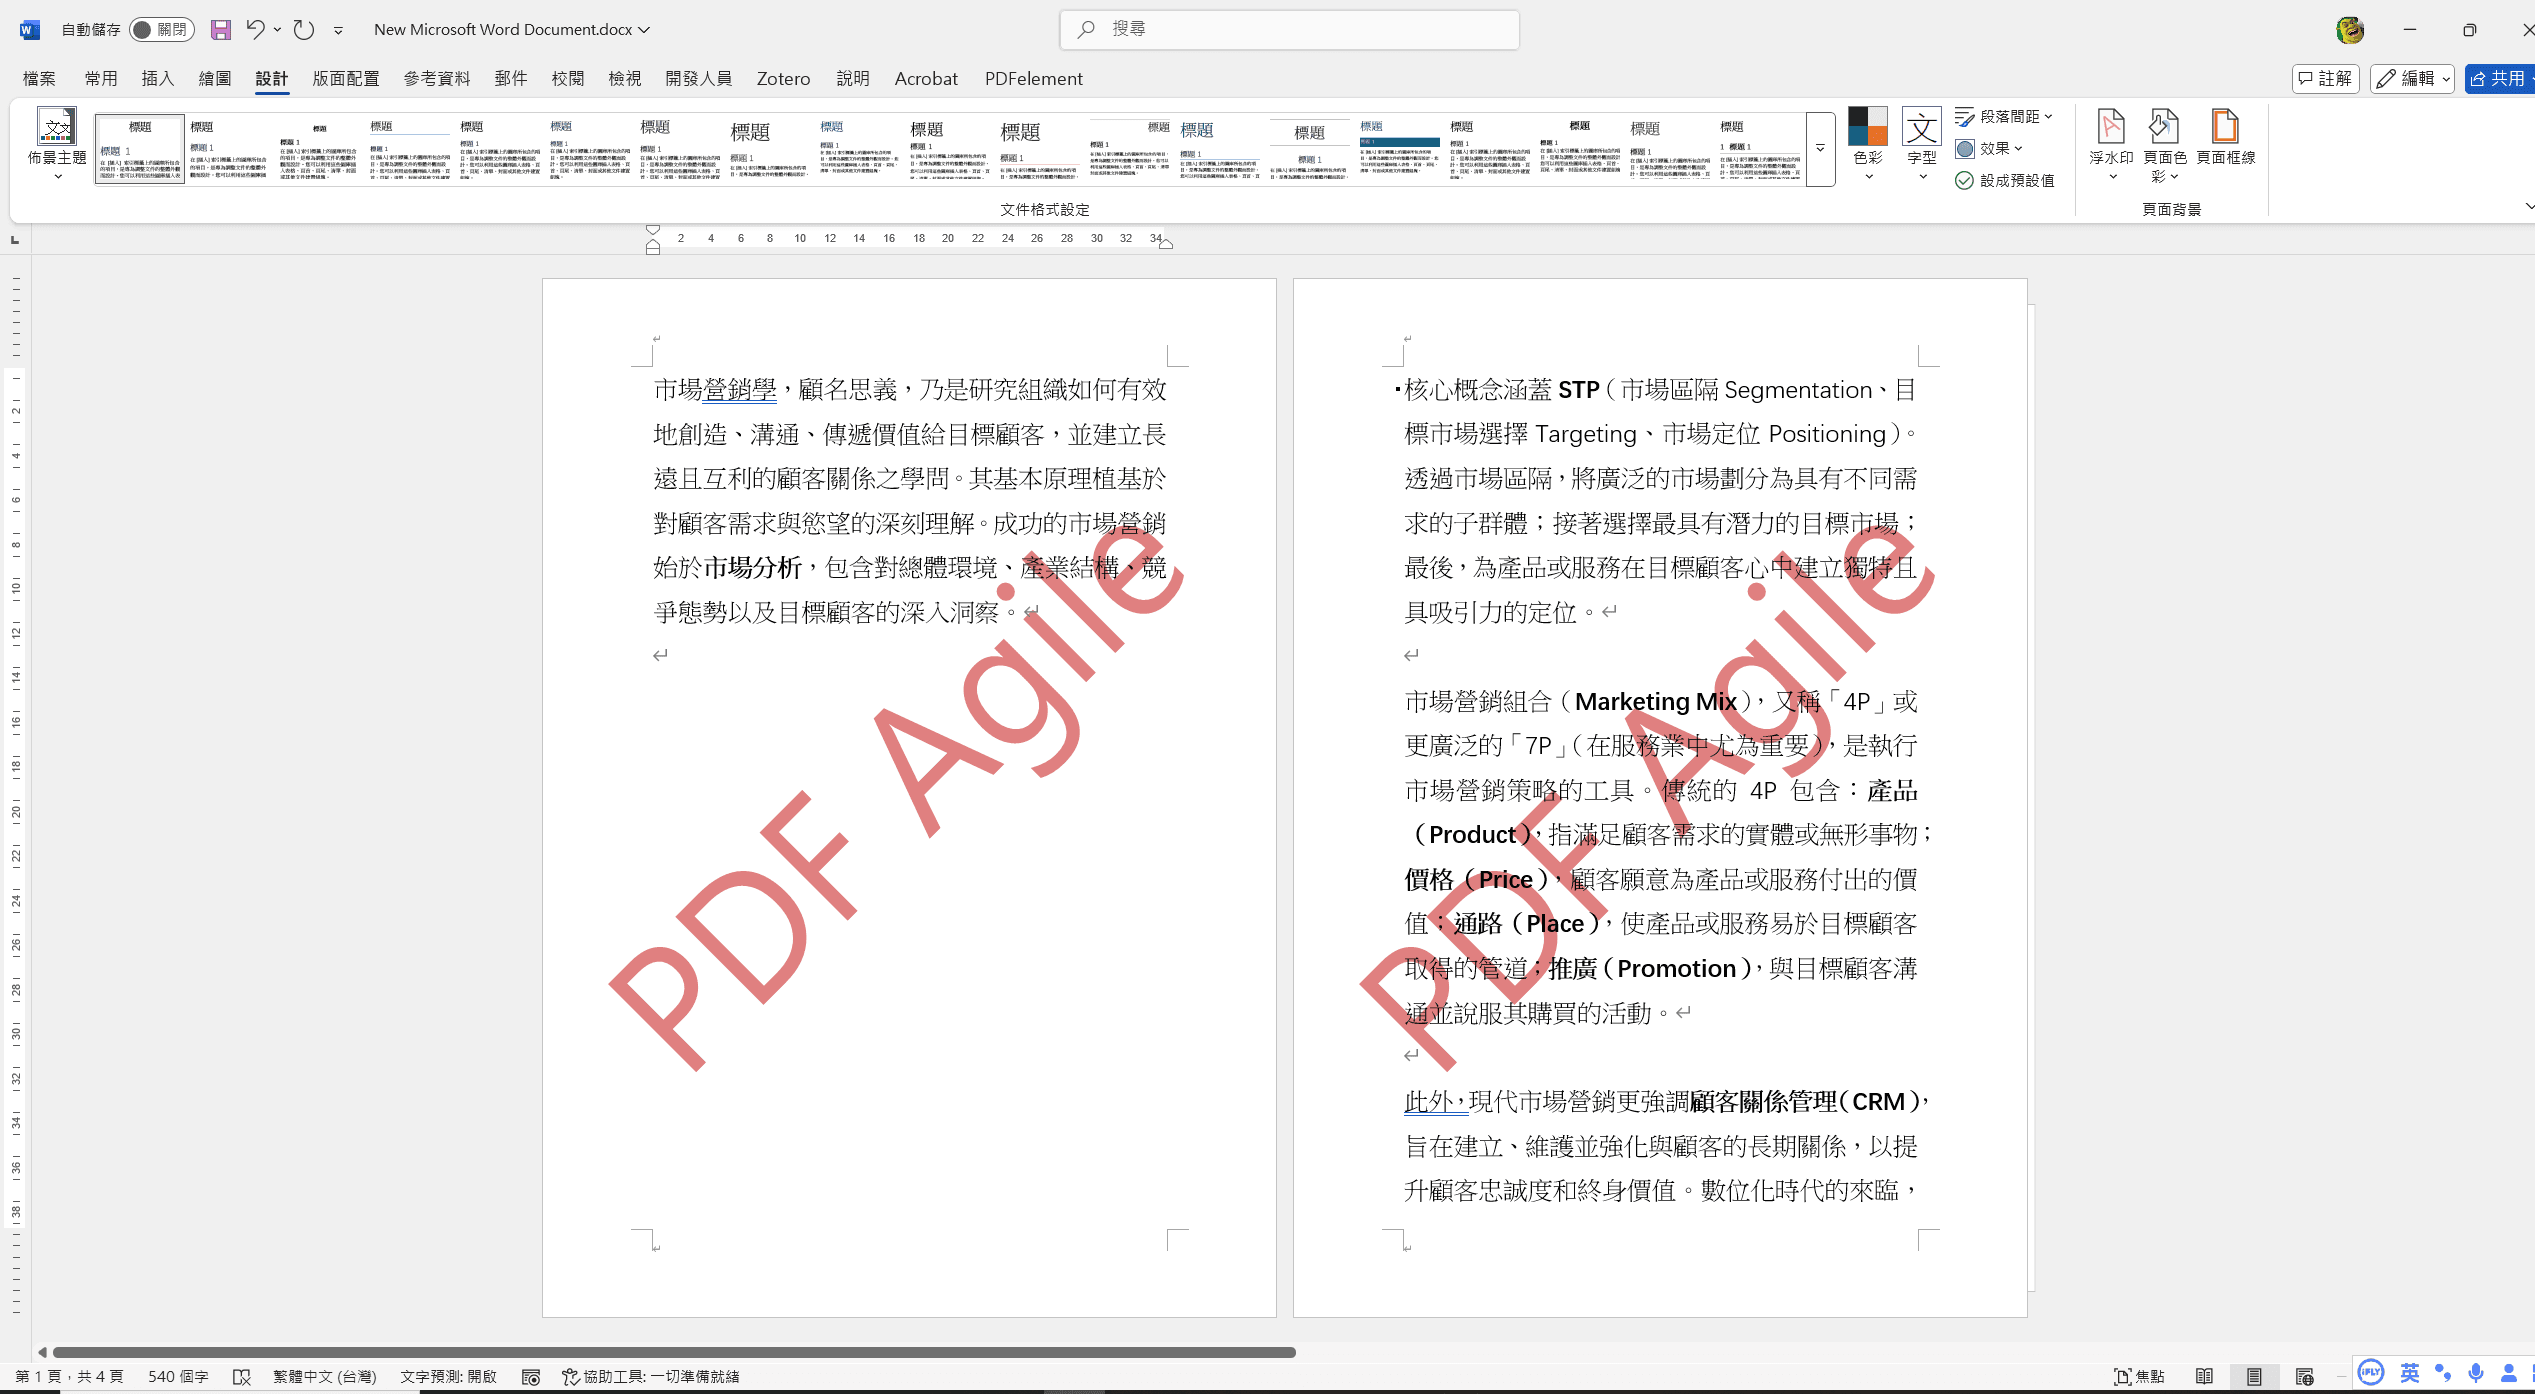Click the word count 540 個字
Viewport: 2535px width, 1394px height.
click(x=178, y=1376)
